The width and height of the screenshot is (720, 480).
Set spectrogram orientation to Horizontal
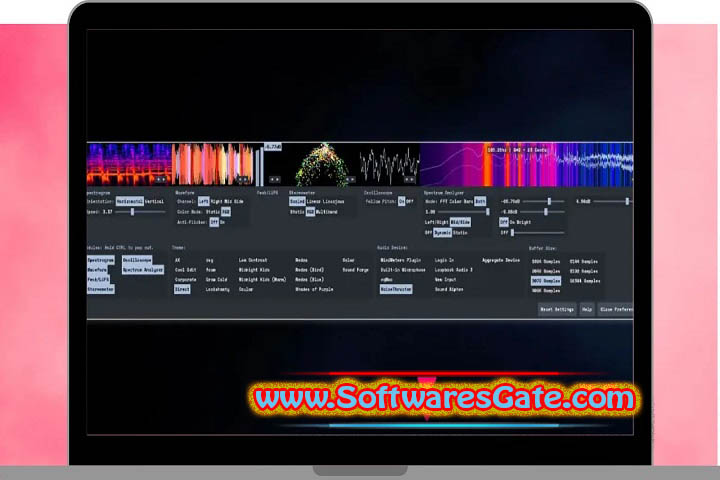pyautogui.click(x=129, y=202)
